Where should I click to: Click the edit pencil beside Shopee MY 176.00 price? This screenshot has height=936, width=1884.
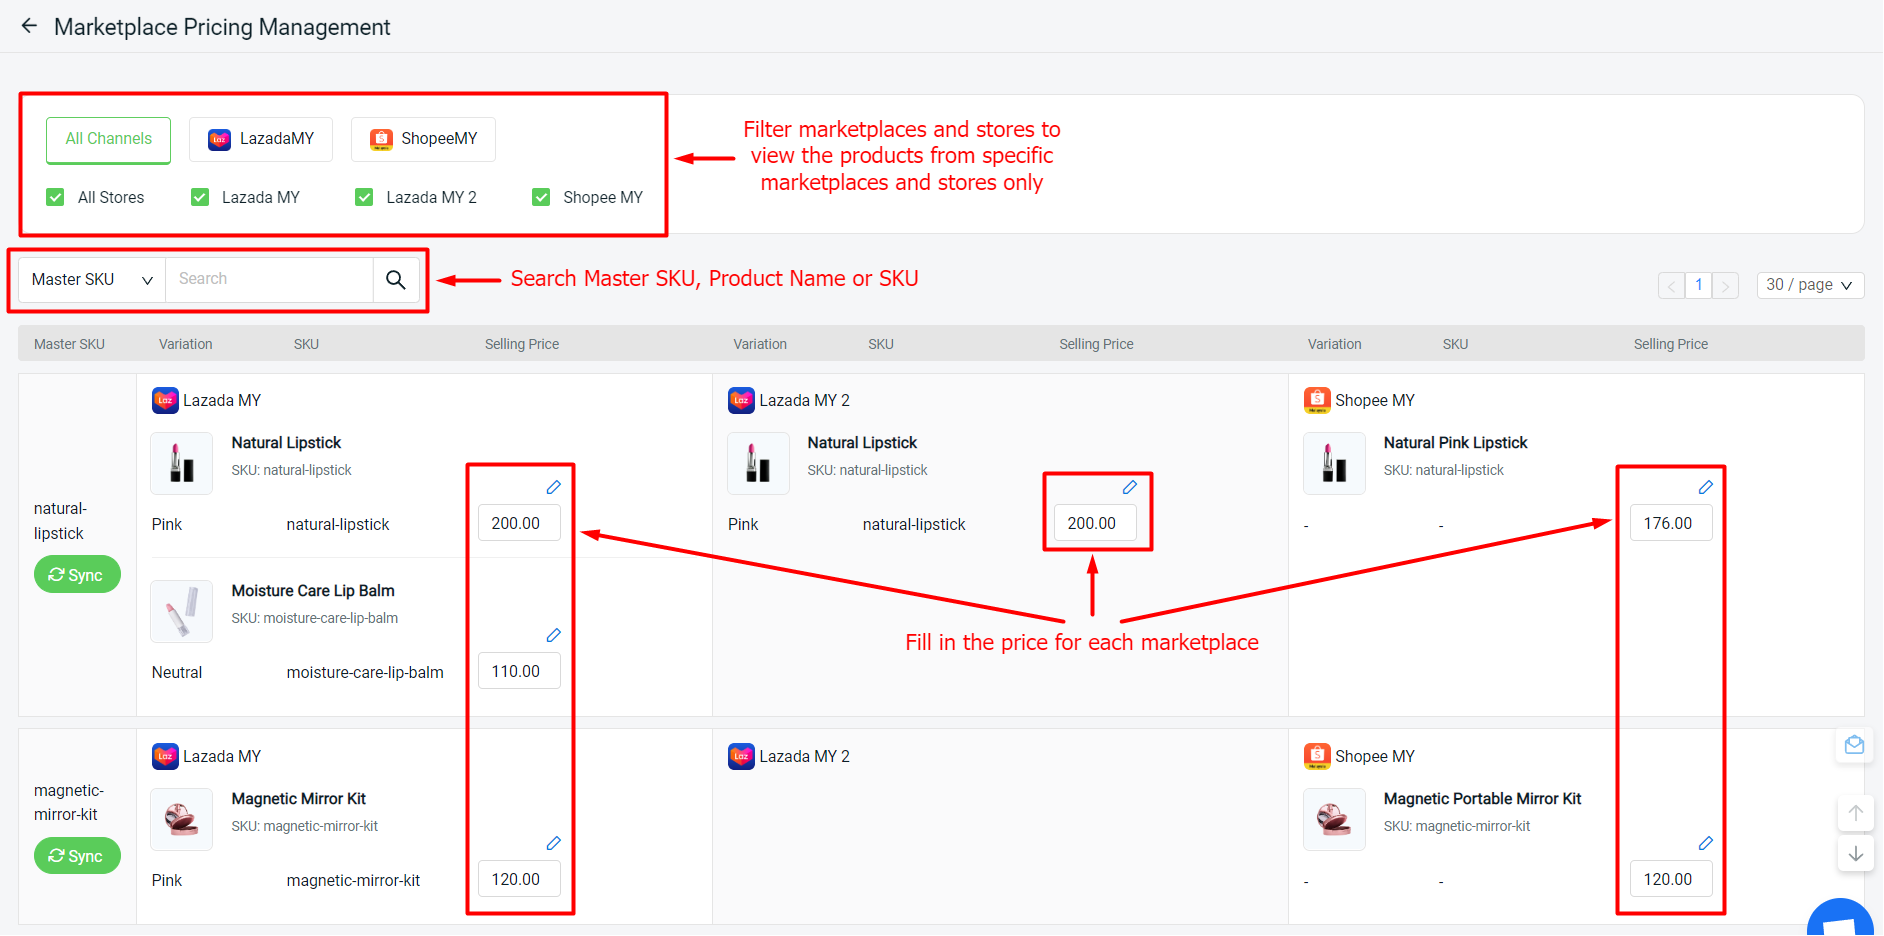[1706, 487]
